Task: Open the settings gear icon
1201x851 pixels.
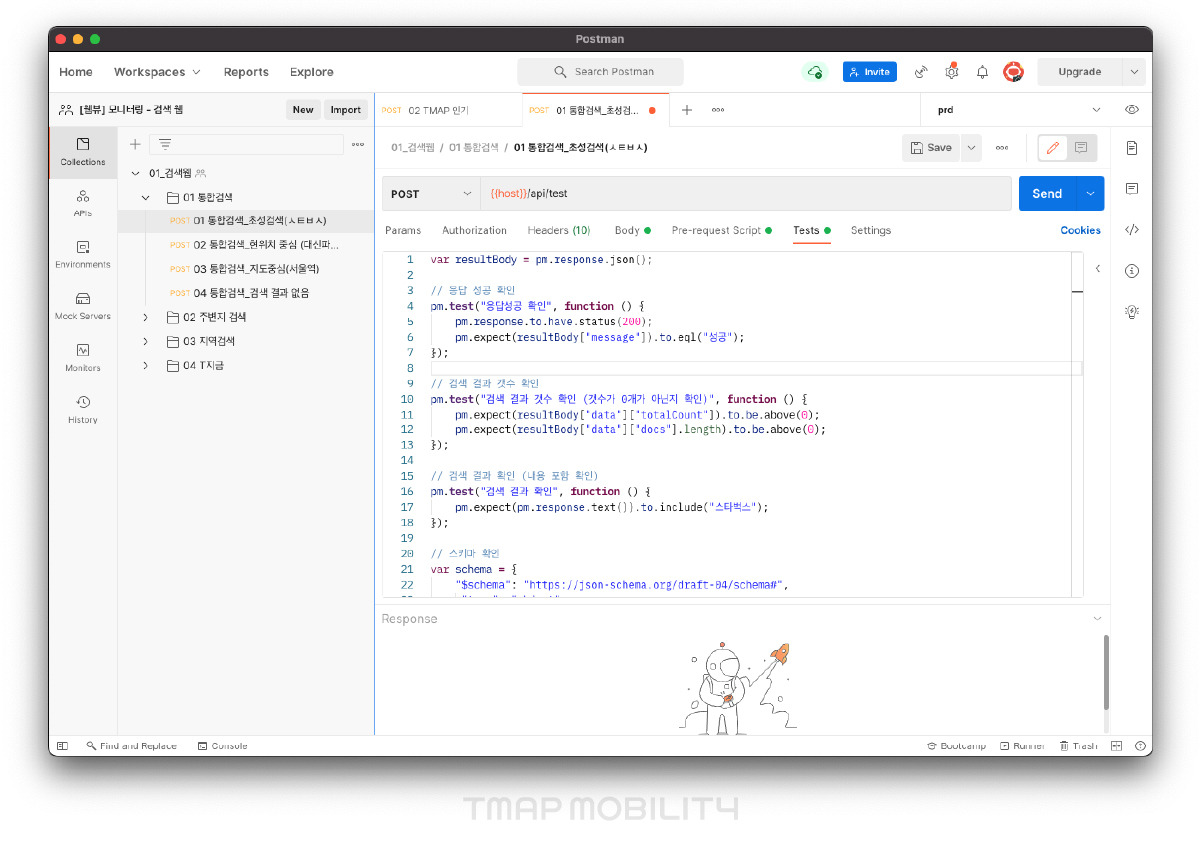Action: point(952,72)
